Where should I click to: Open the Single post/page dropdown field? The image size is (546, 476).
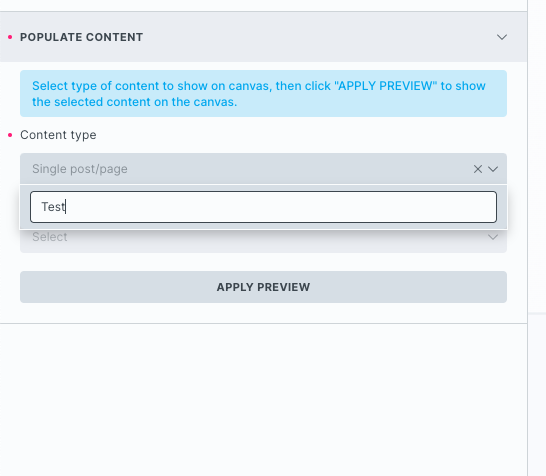tap(263, 169)
